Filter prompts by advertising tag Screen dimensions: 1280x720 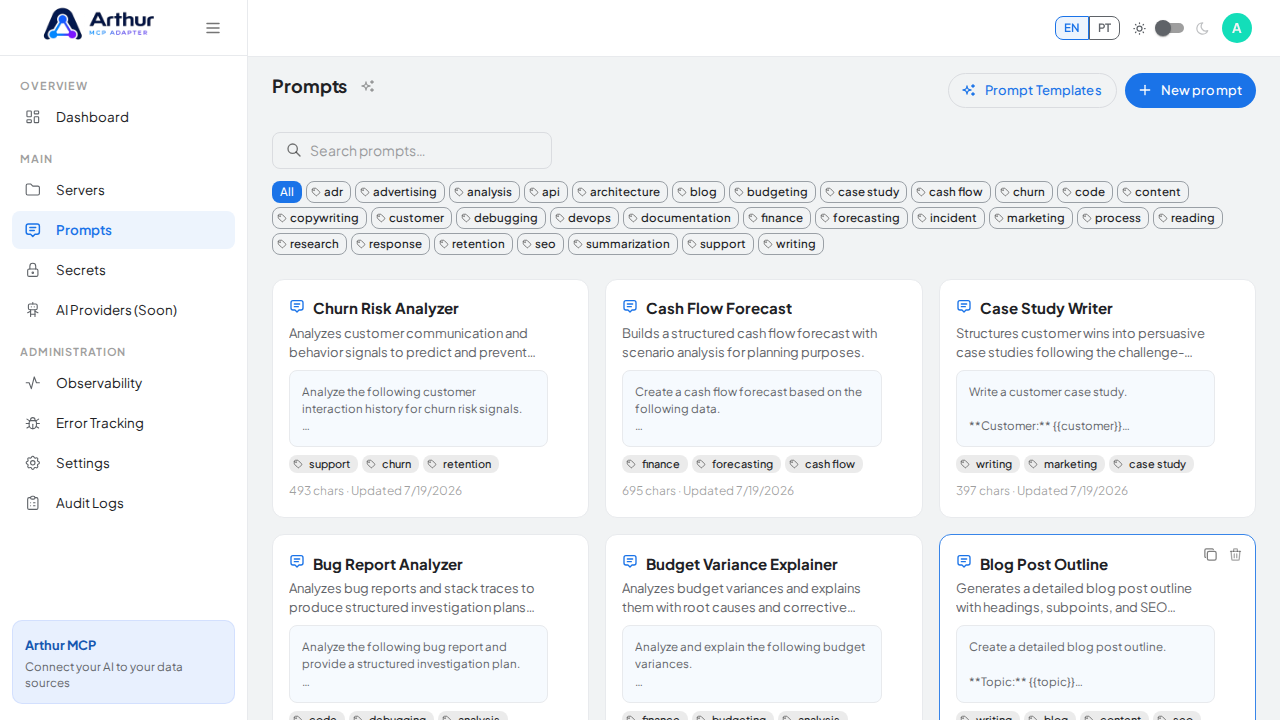pyautogui.click(x=400, y=192)
